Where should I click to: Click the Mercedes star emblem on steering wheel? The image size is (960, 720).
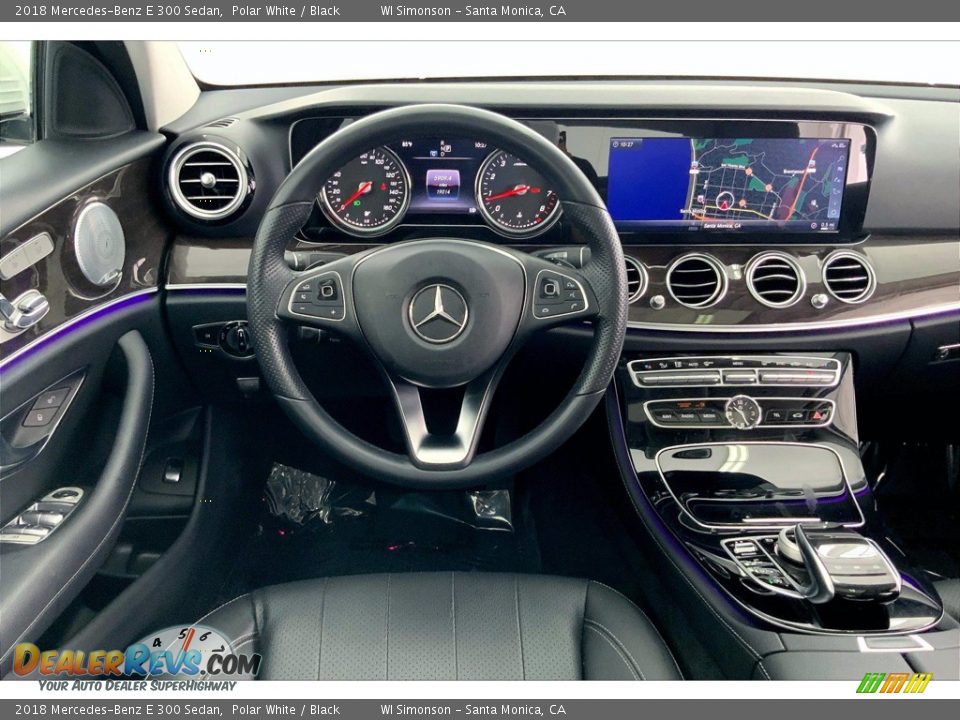coord(438,313)
